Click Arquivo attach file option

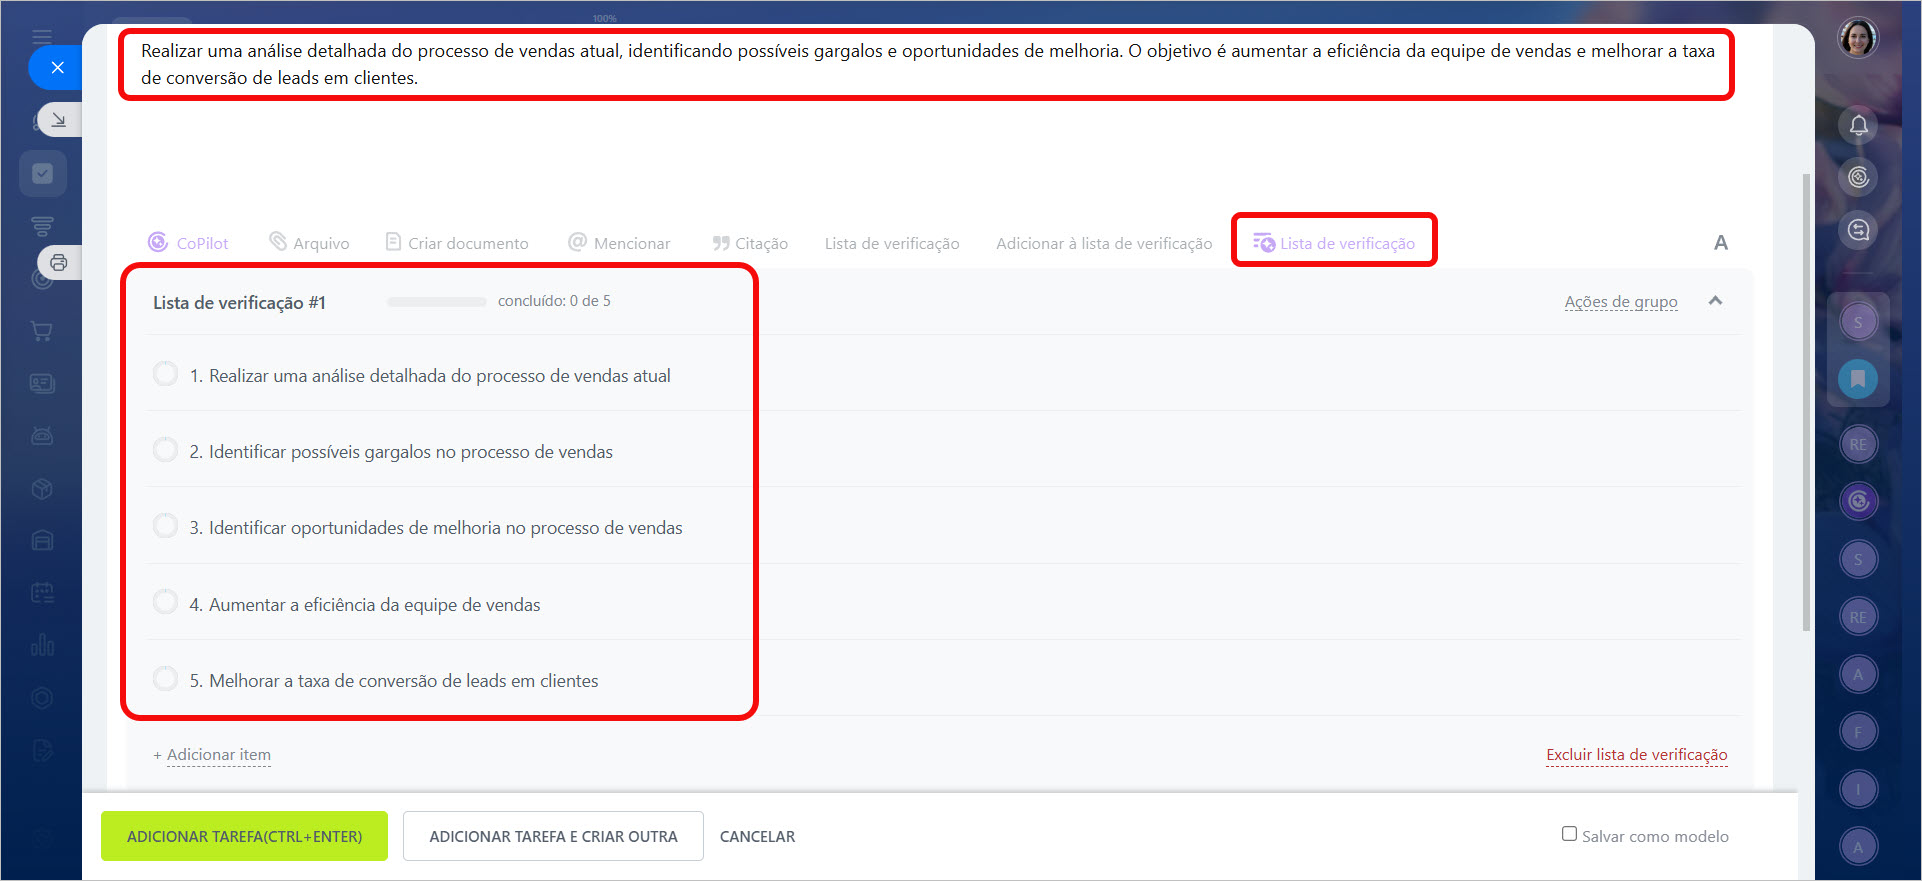pos(309,243)
